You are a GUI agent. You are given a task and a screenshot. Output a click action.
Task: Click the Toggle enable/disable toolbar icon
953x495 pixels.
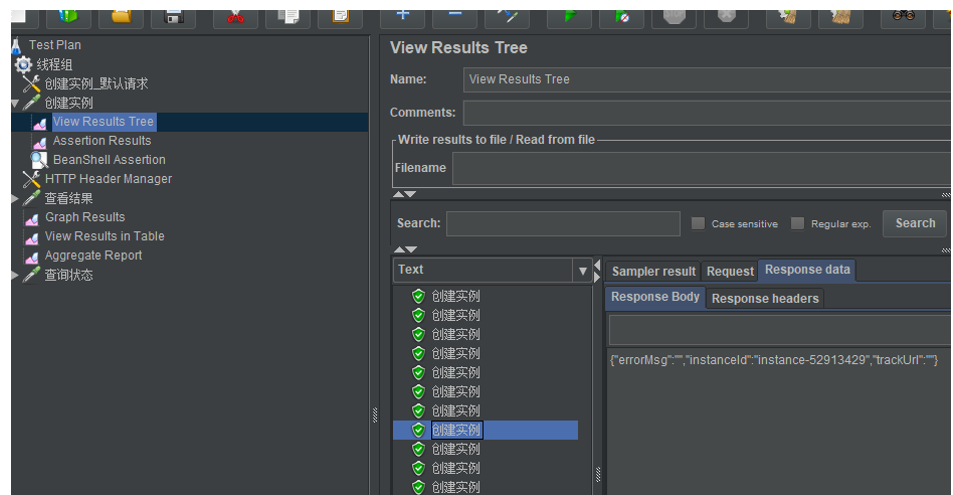click(507, 17)
